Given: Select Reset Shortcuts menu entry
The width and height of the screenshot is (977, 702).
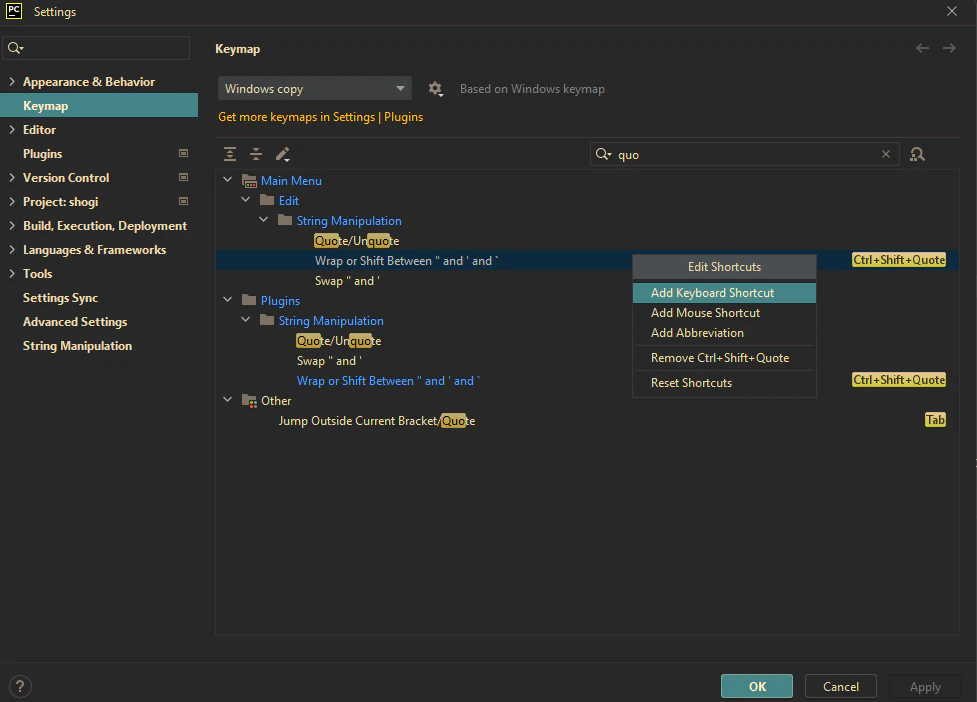Looking at the screenshot, I should click(724, 382).
